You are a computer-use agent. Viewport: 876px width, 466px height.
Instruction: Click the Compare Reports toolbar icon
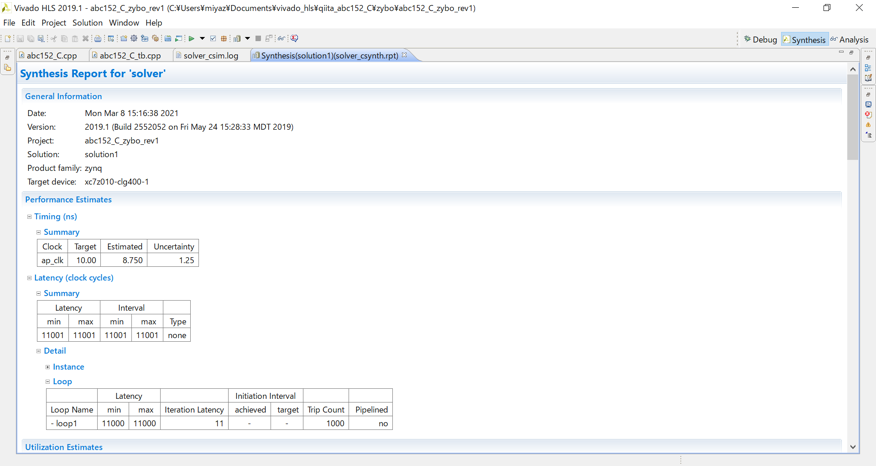pos(237,39)
